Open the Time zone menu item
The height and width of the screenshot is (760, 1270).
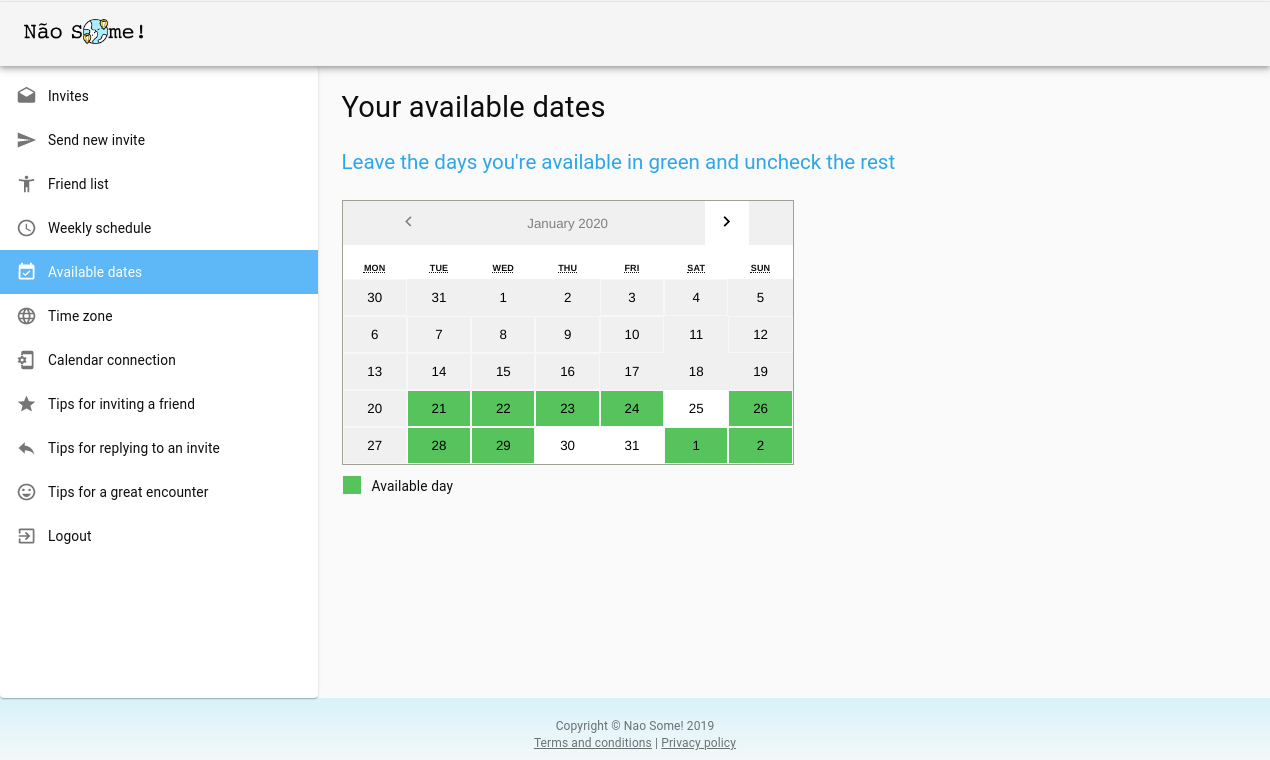tap(159, 316)
